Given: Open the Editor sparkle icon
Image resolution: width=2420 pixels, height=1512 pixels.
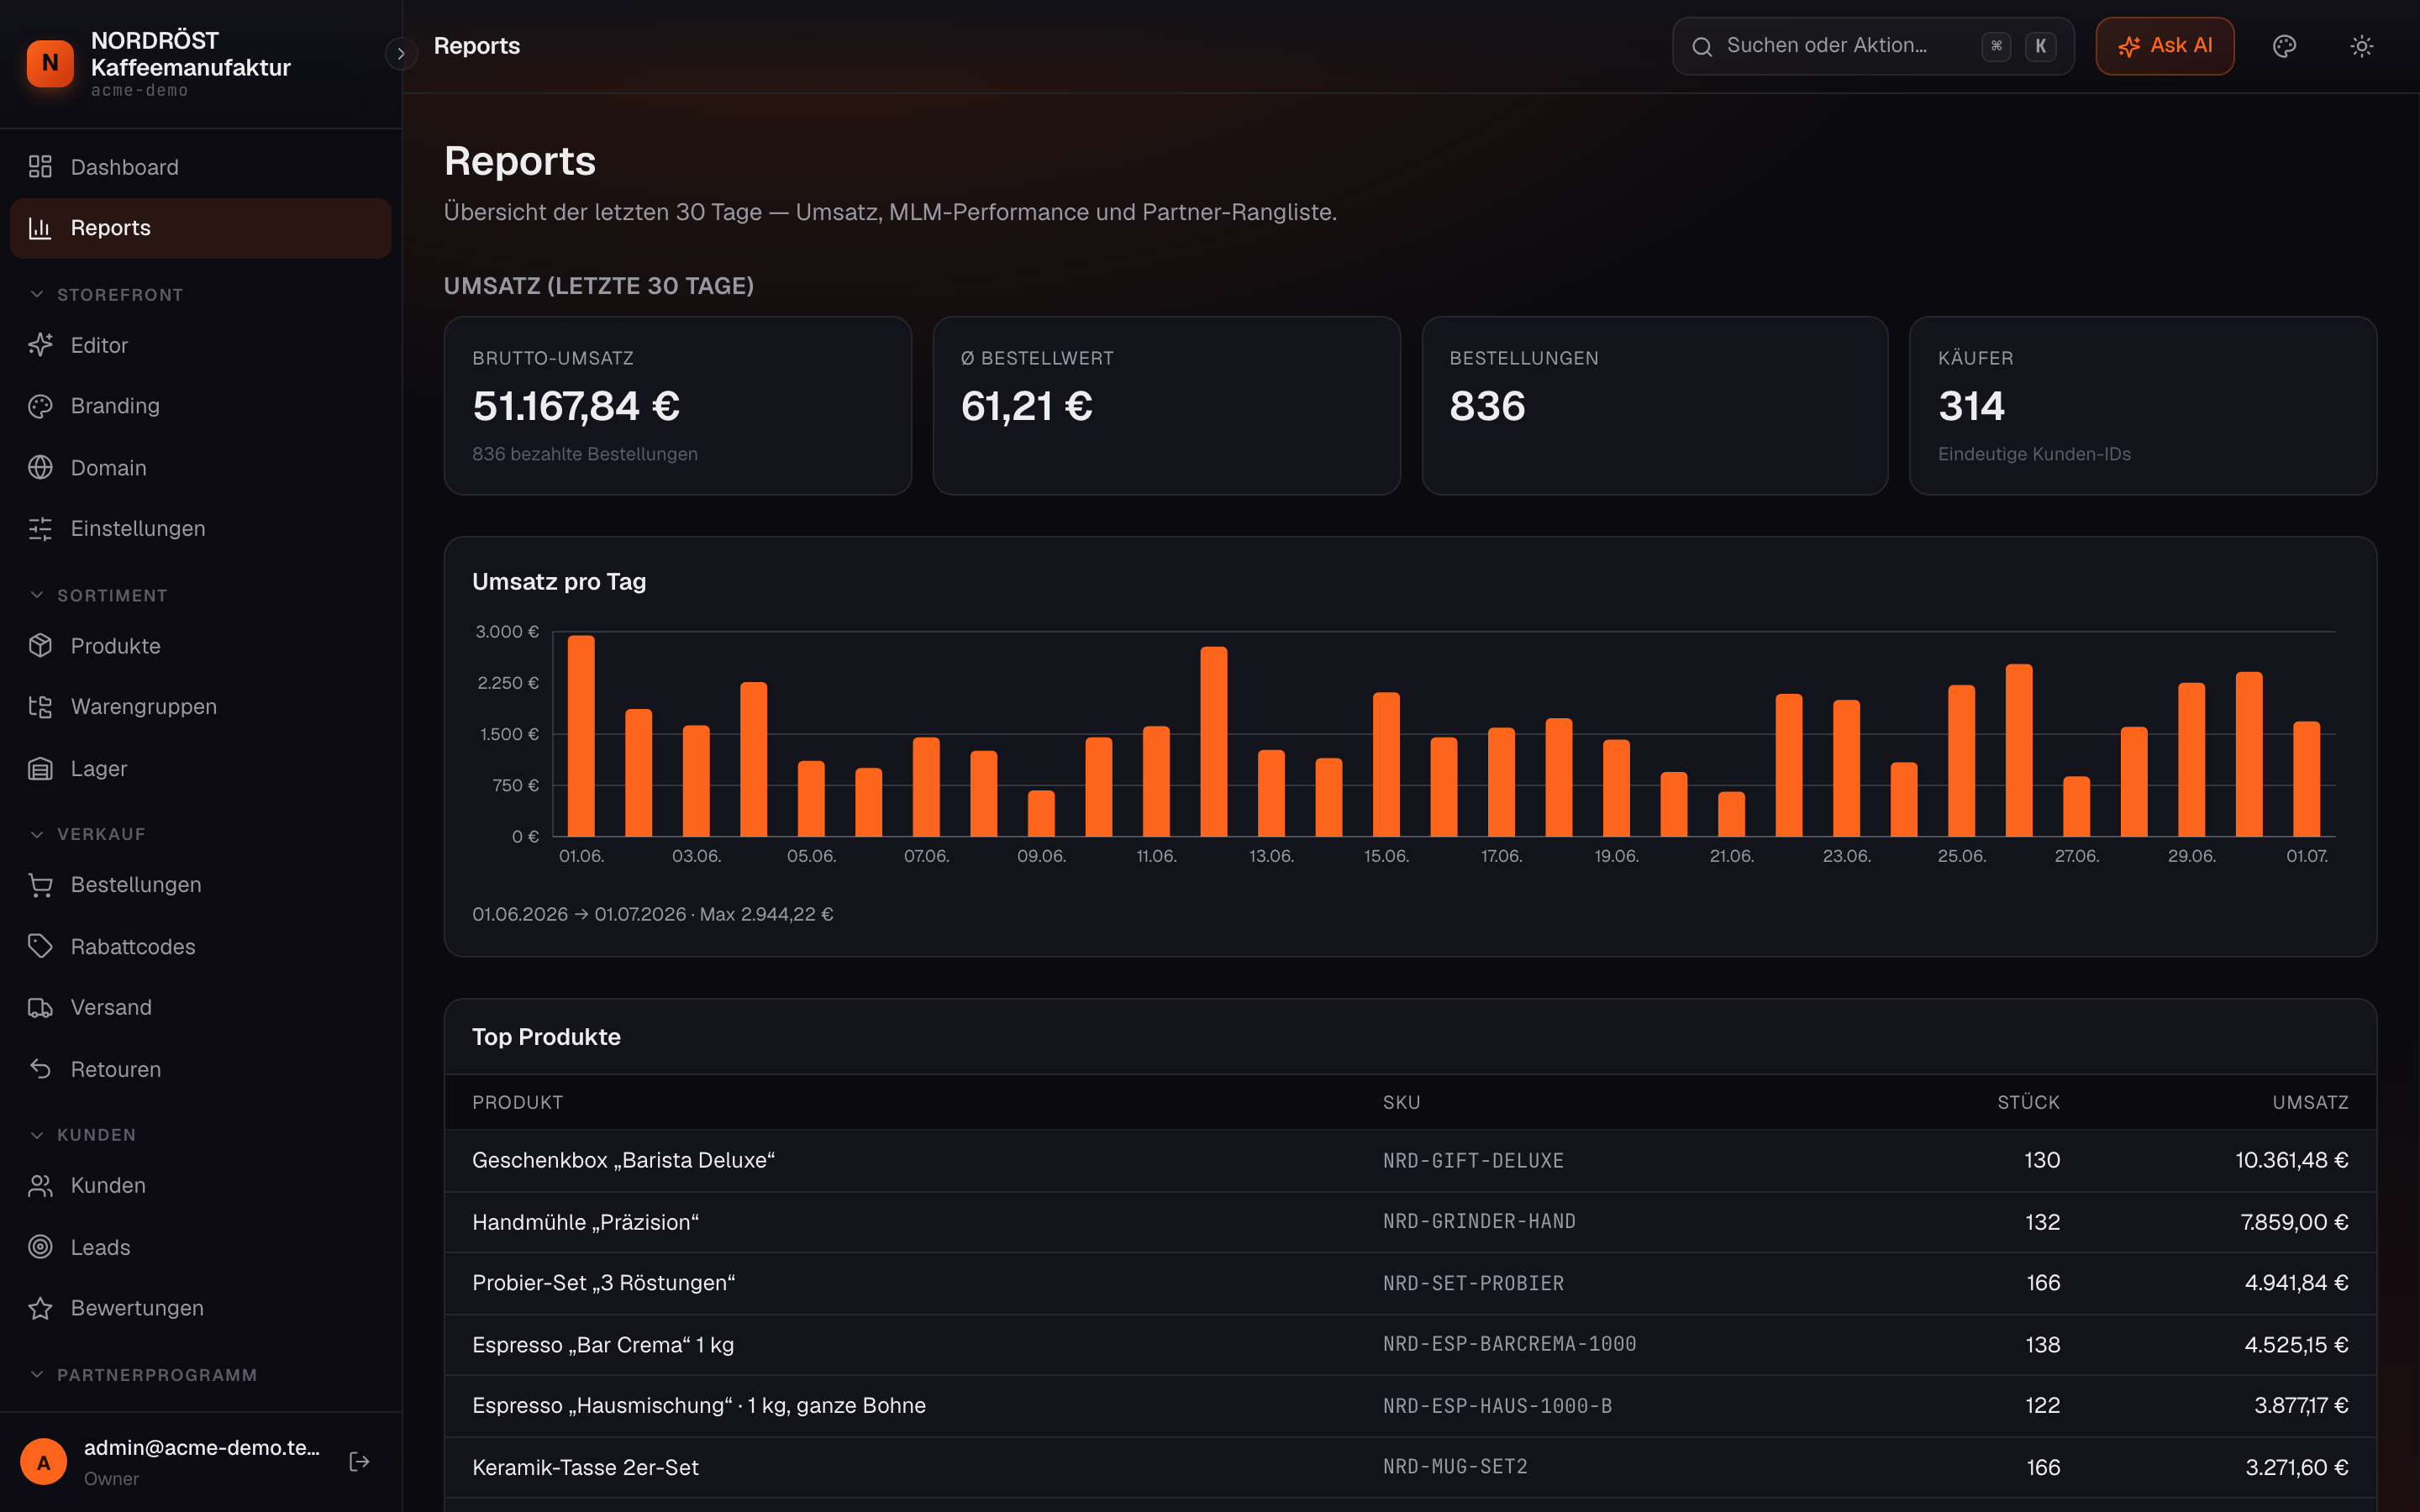Looking at the screenshot, I should (x=40, y=345).
